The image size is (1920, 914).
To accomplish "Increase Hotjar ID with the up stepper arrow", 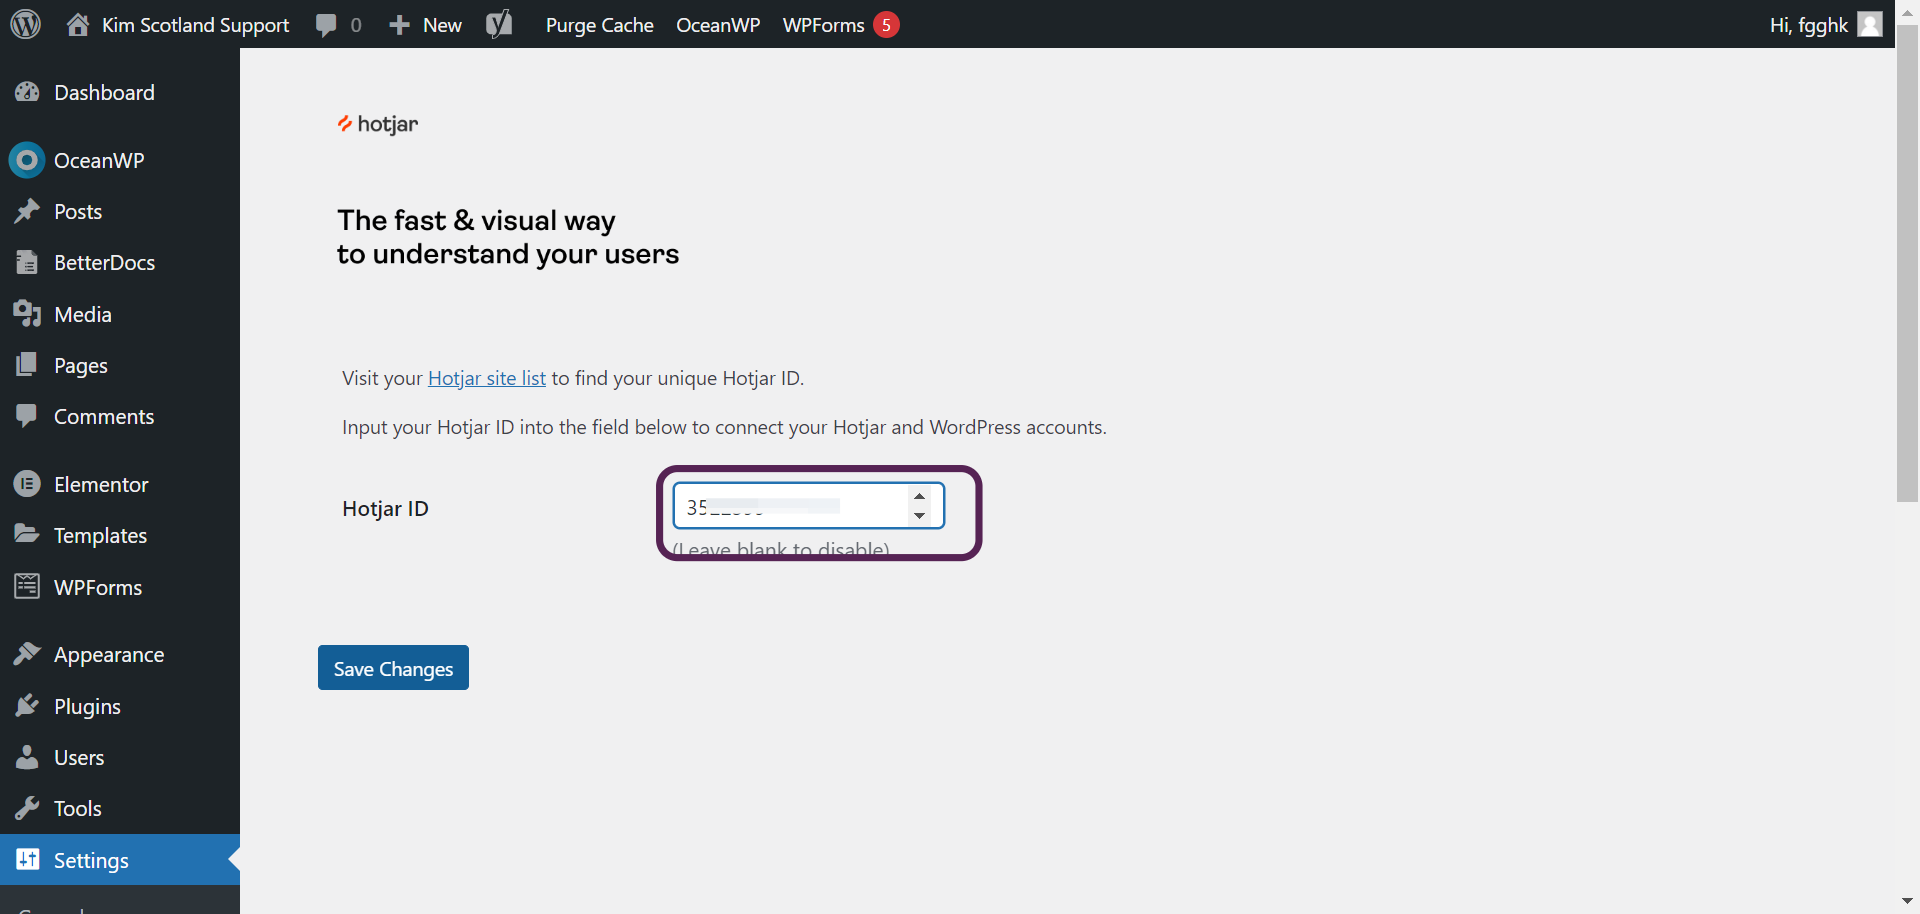I will click(x=919, y=496).
